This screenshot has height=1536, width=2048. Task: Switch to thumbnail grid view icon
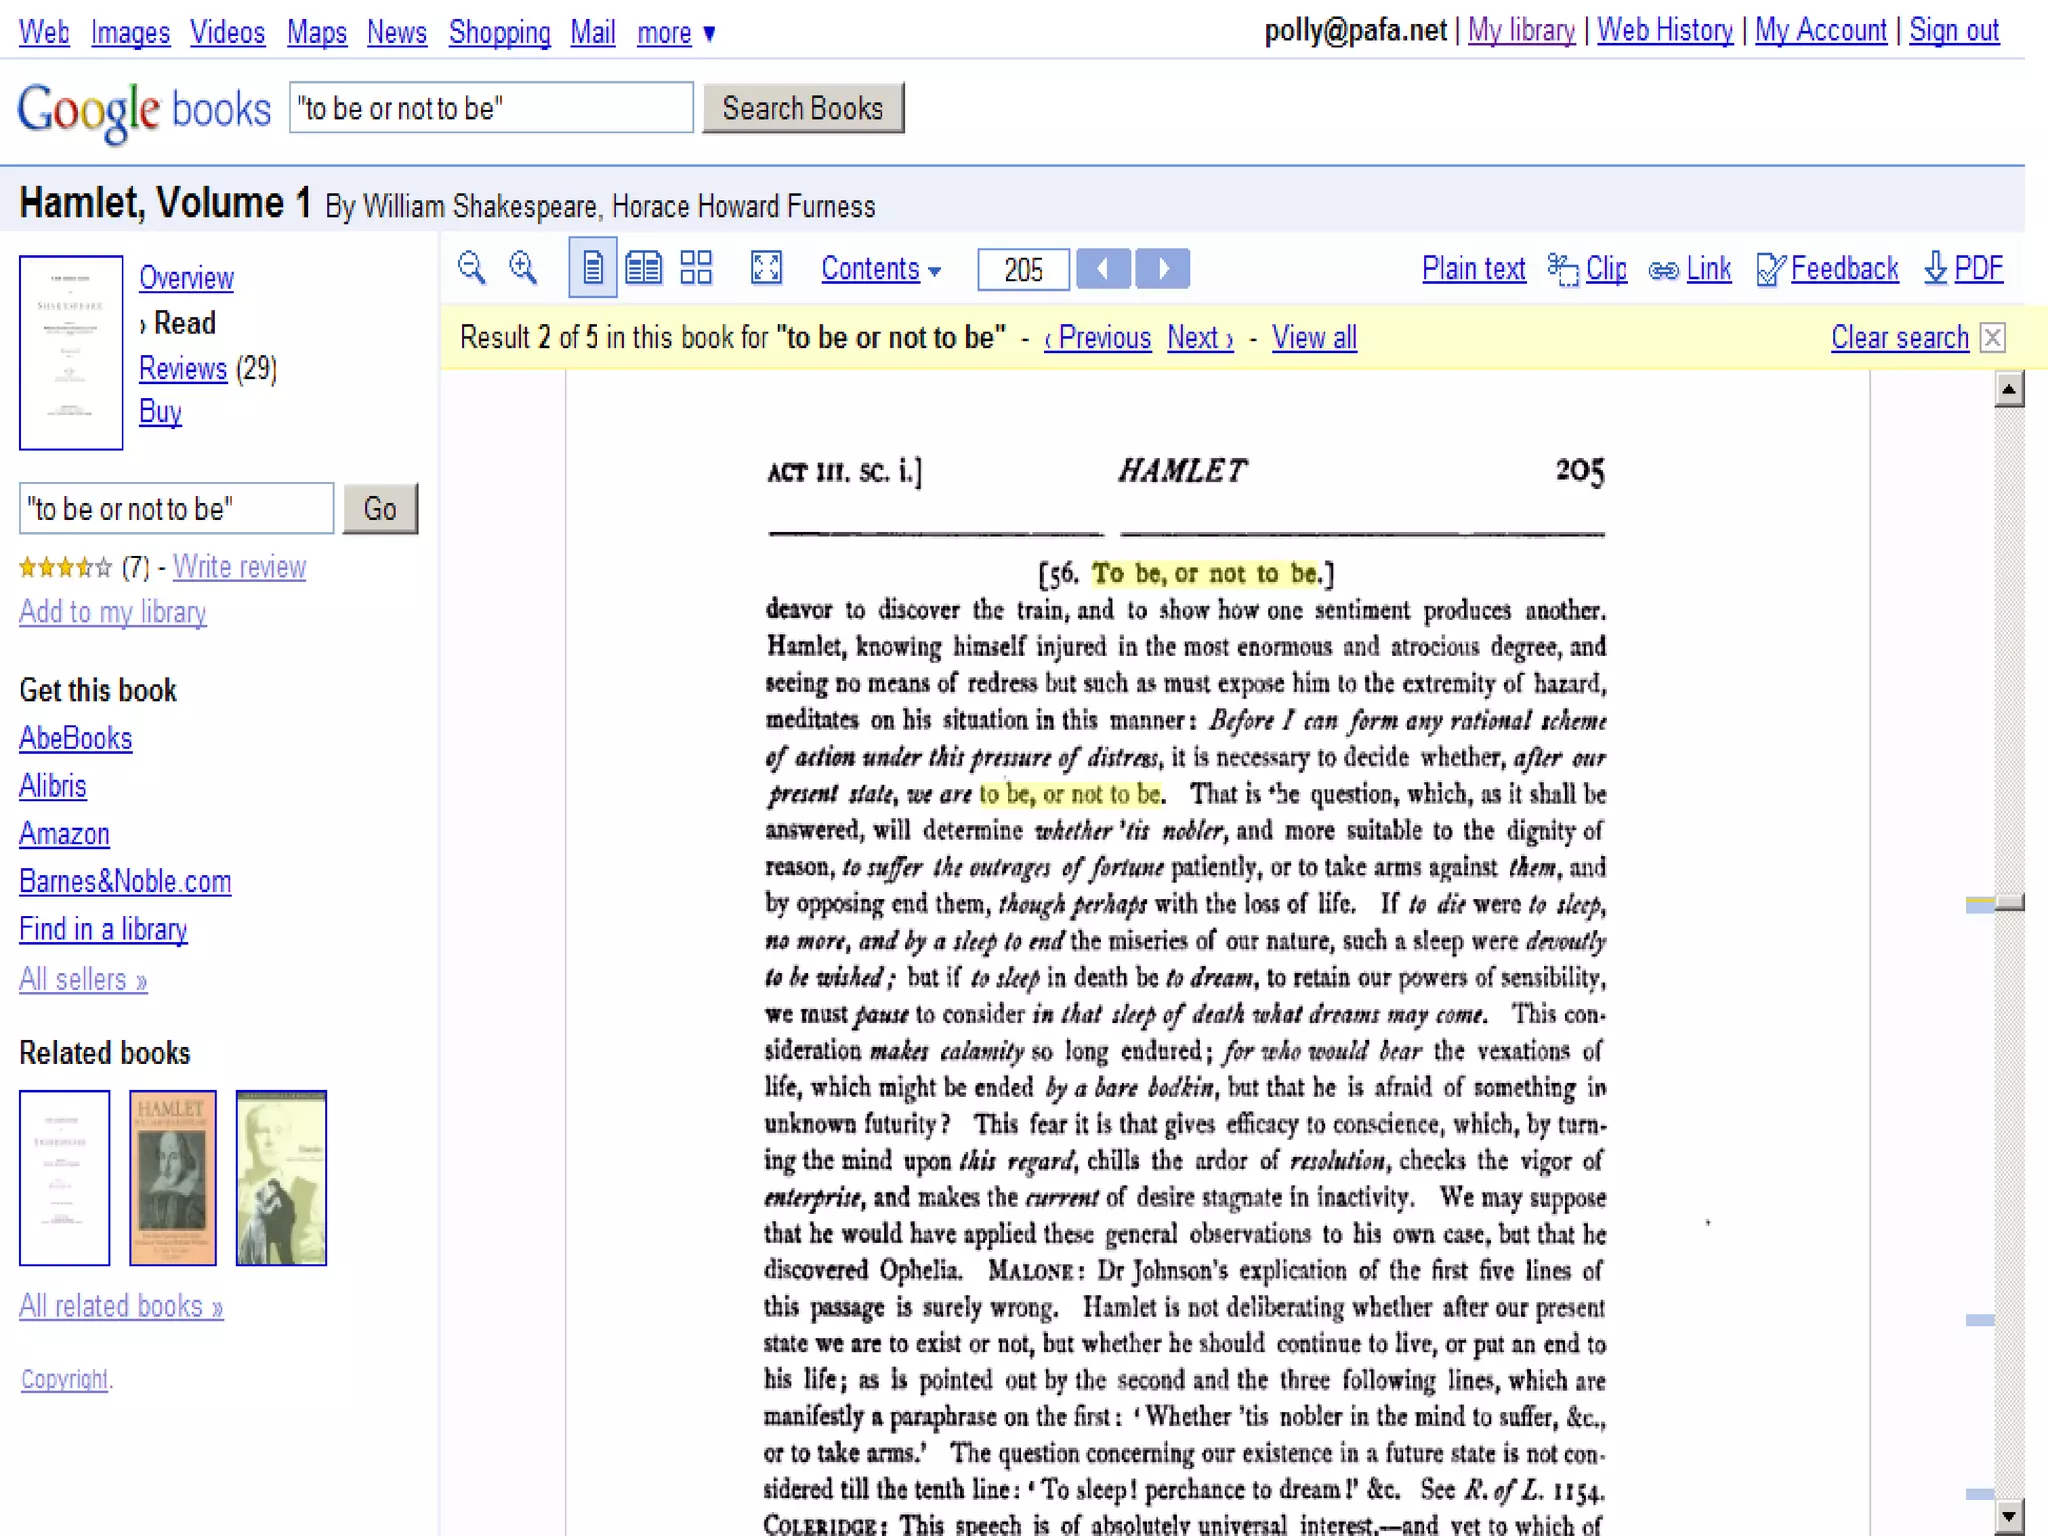pyautogui.click(x=696, y=268)
